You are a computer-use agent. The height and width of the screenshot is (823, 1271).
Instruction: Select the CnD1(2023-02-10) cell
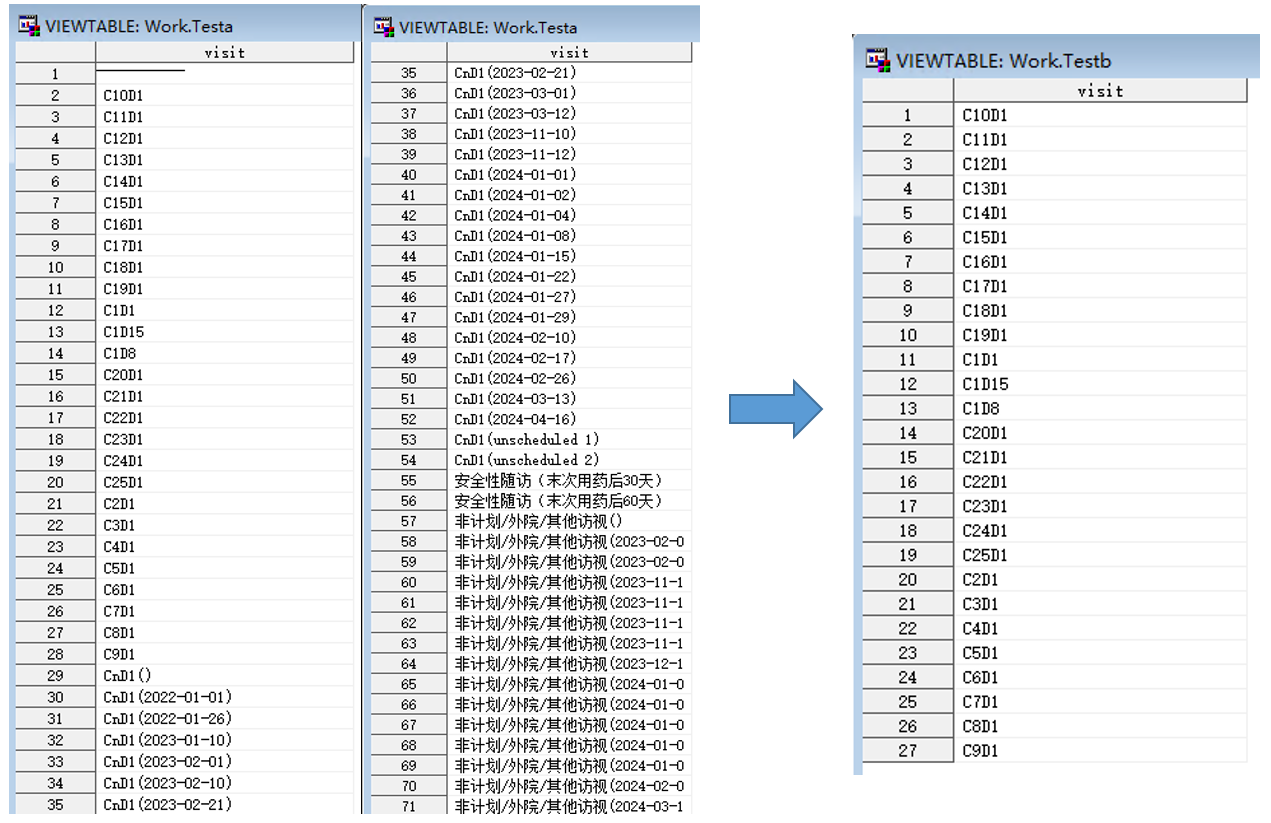point(225,784)
